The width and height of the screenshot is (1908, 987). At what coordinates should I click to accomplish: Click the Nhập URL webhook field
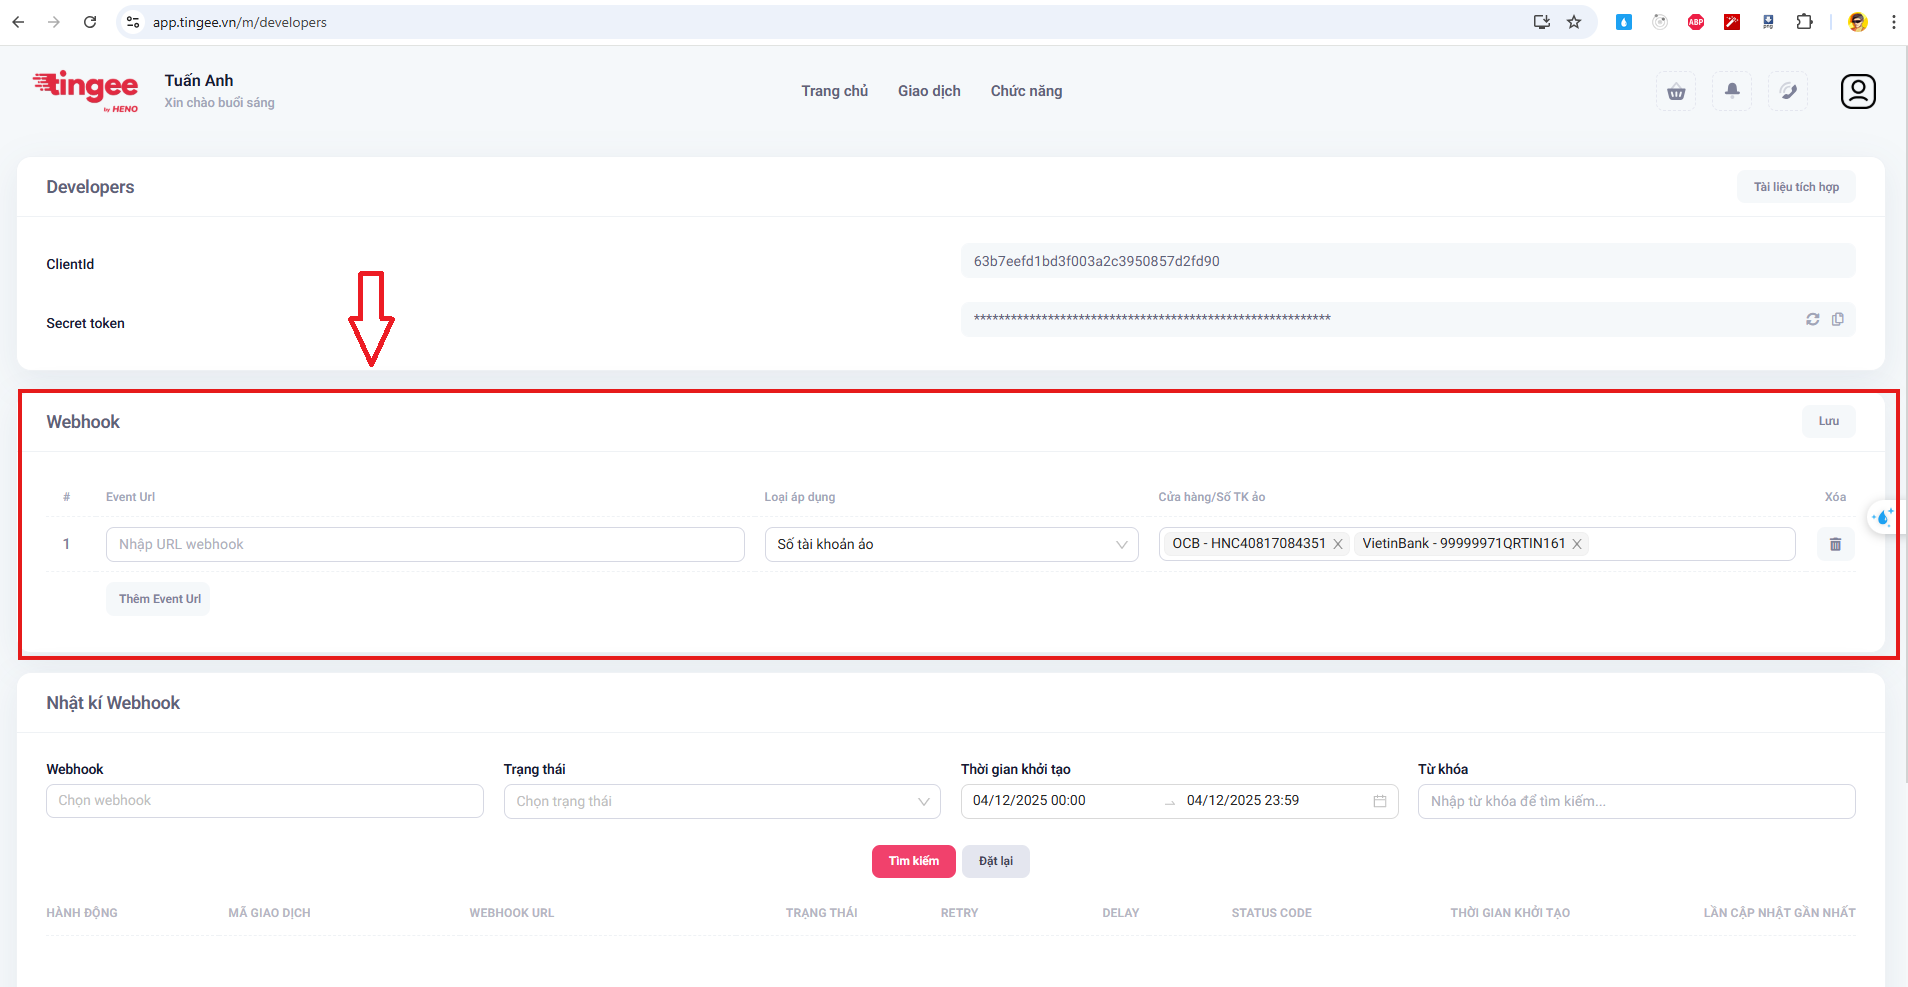tap(425, 544)
